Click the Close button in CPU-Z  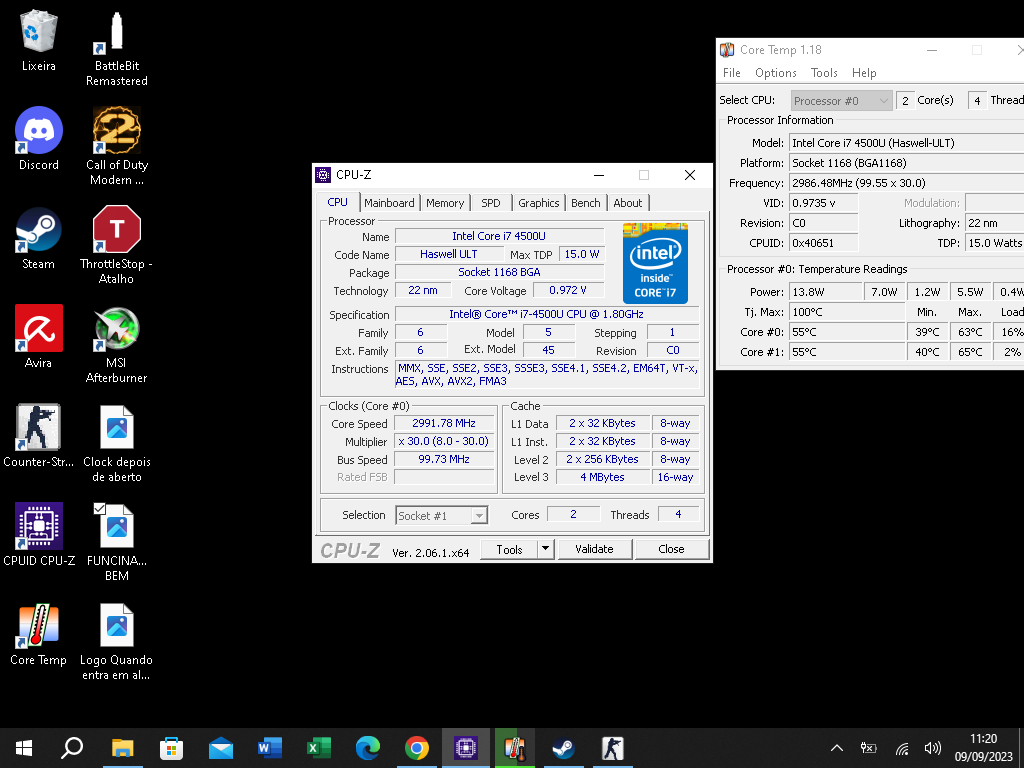671,549
